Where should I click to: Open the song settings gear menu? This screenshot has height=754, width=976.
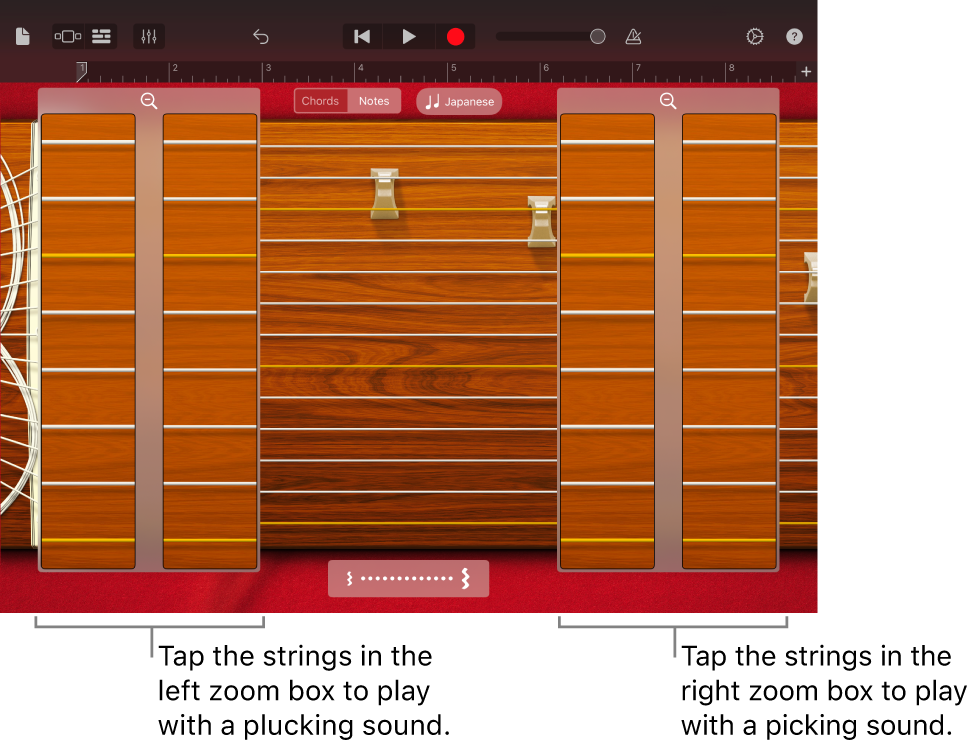[x=754, y=36]
